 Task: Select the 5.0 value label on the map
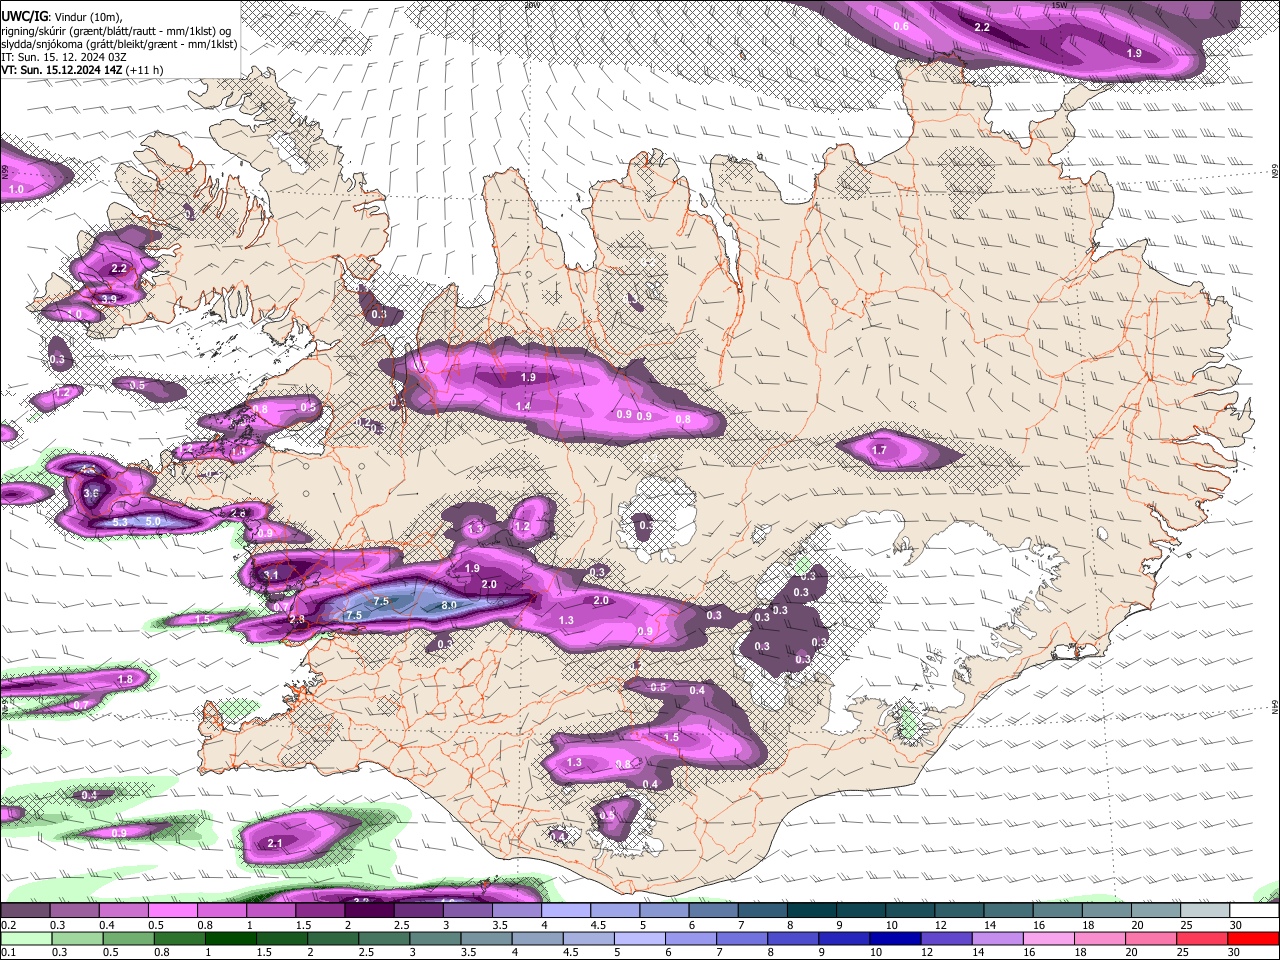pos(153,521)
